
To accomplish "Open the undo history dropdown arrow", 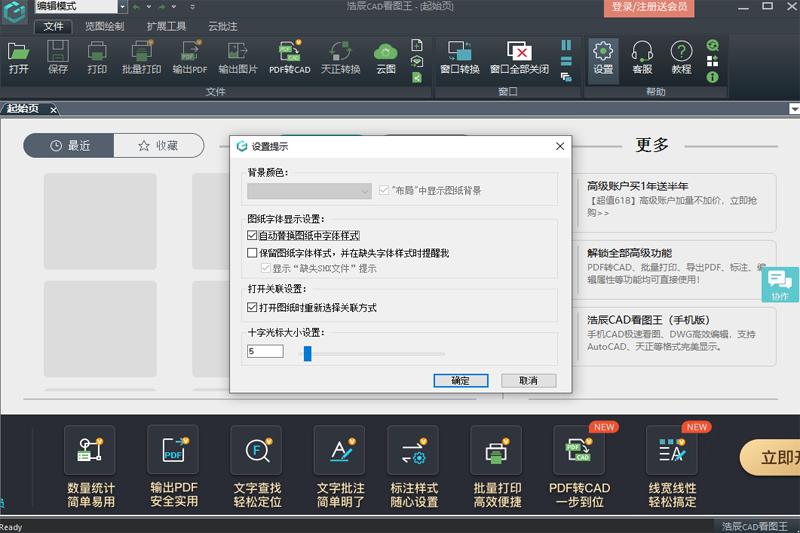I will (x=149, y=7).
